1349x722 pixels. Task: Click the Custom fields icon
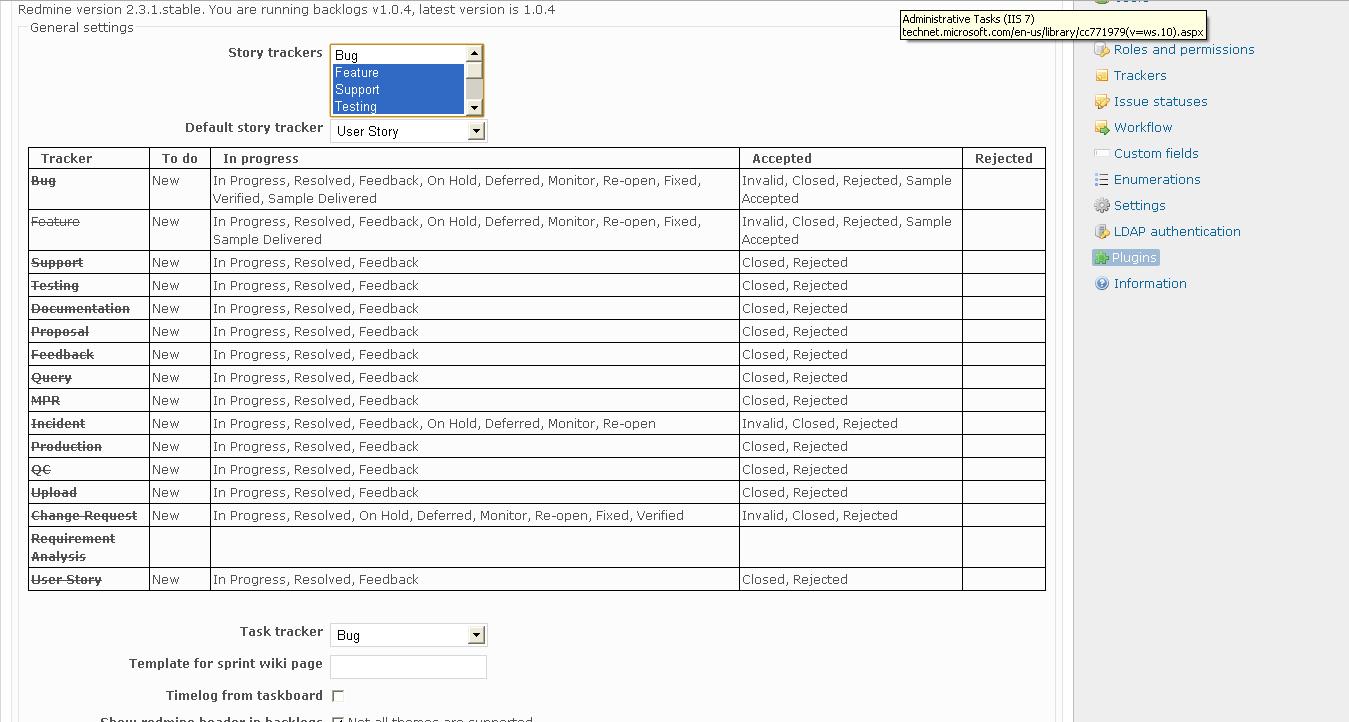click(1101, 154)
